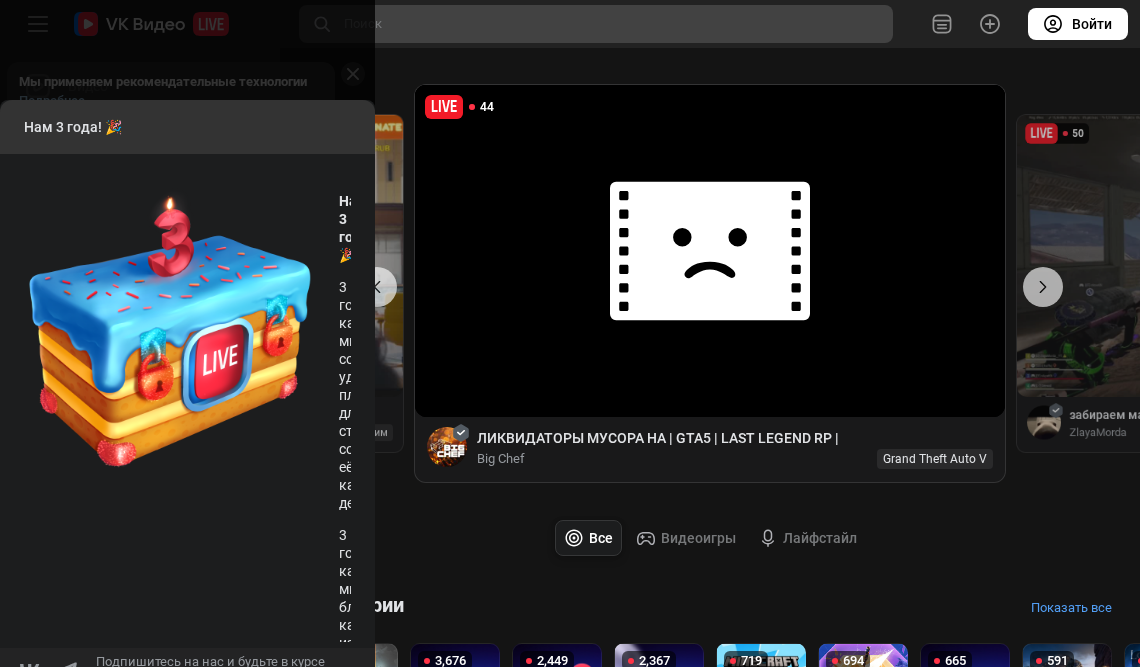
Task: Click the plus create-stream icon
Action: pos(990,24)
